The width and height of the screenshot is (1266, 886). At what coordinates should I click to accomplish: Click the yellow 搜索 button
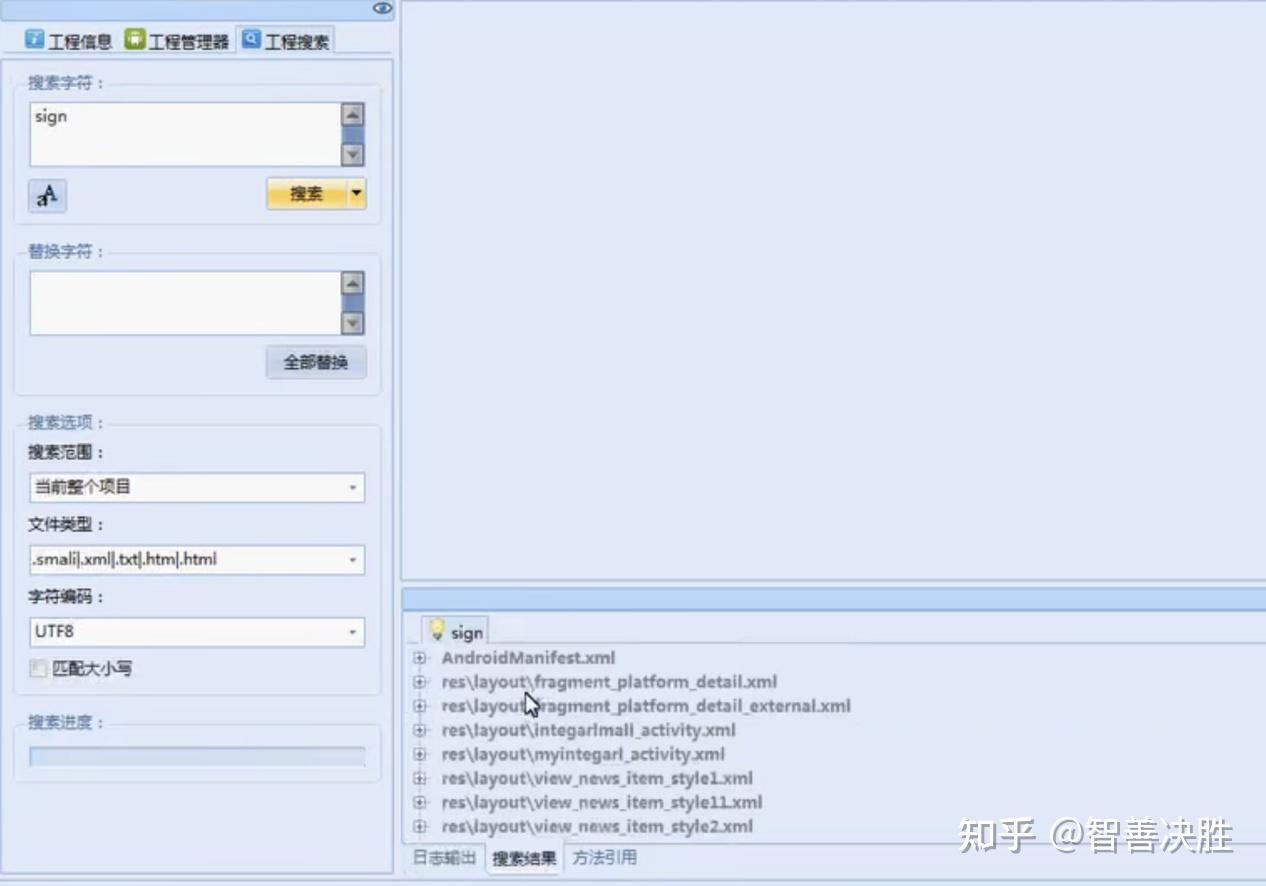click(x=307, y=194)
